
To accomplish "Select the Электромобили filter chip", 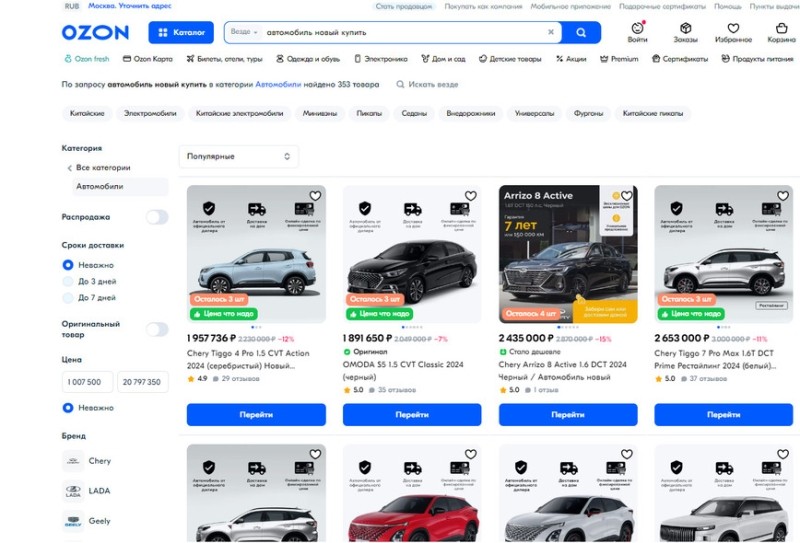I will coord(150,114).
